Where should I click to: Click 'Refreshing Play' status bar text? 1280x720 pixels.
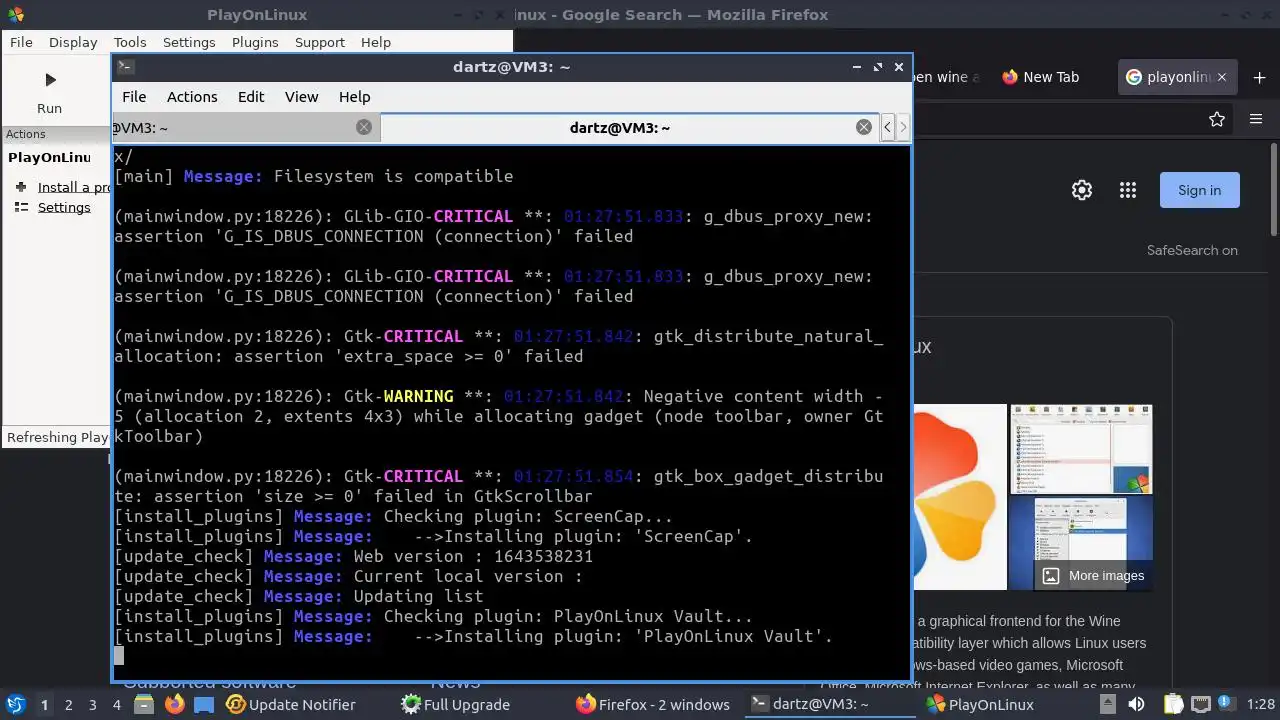tap(57, 437)
